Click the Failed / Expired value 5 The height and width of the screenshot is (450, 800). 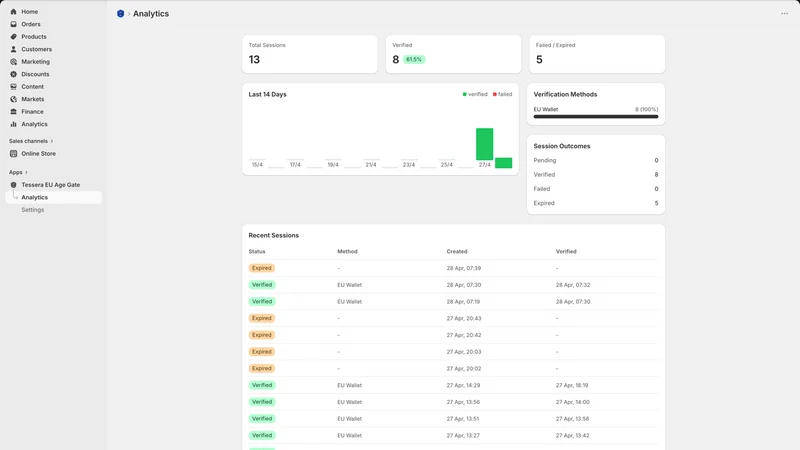pyautogui.click(x=539, y=60)
